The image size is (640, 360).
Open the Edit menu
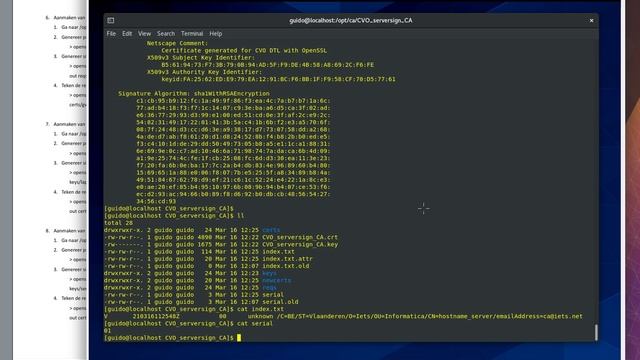point(127,34)
